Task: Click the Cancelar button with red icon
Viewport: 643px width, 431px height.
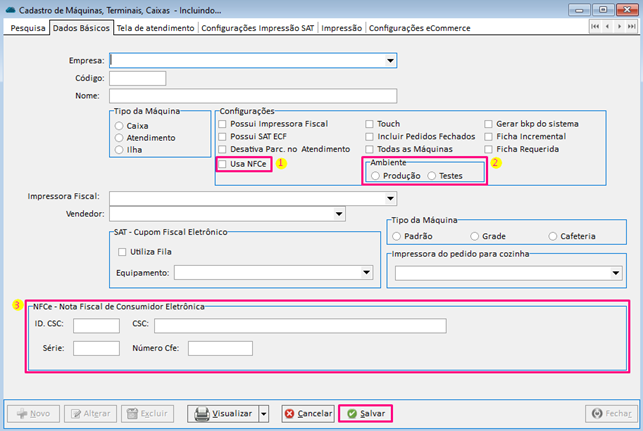Action: point(308,413)
